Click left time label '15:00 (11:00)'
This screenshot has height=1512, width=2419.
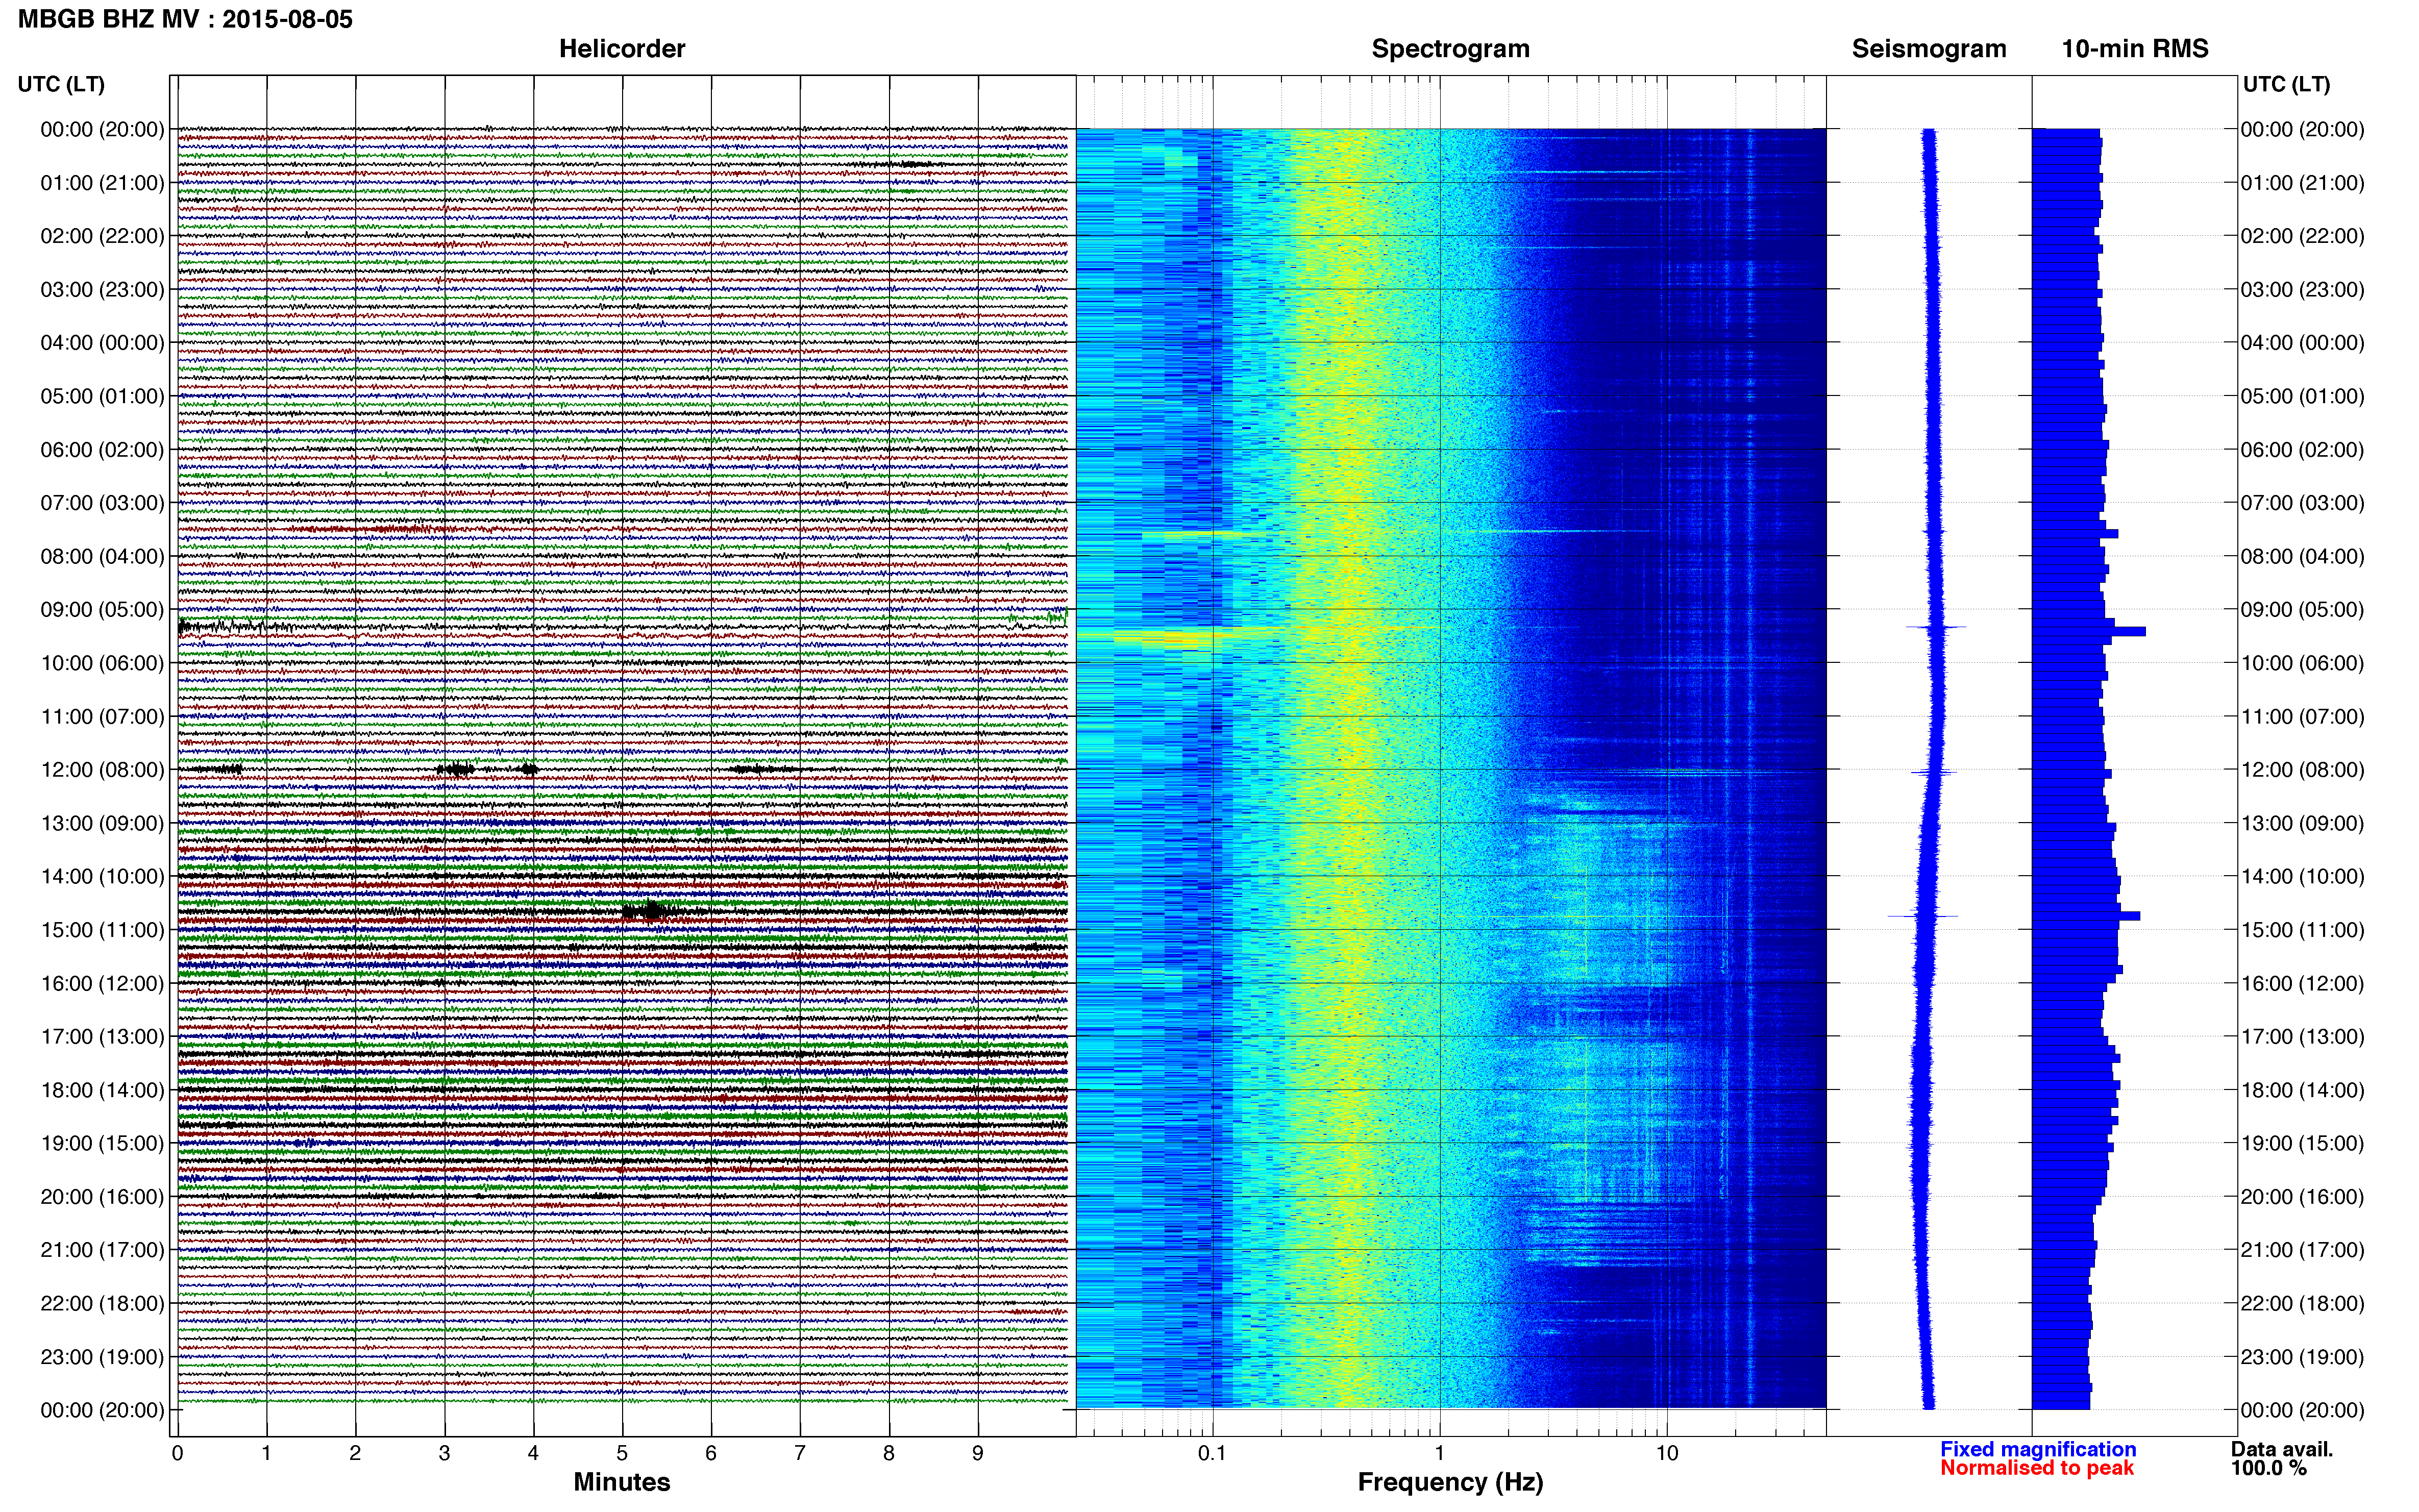click(x=102, y=930)
